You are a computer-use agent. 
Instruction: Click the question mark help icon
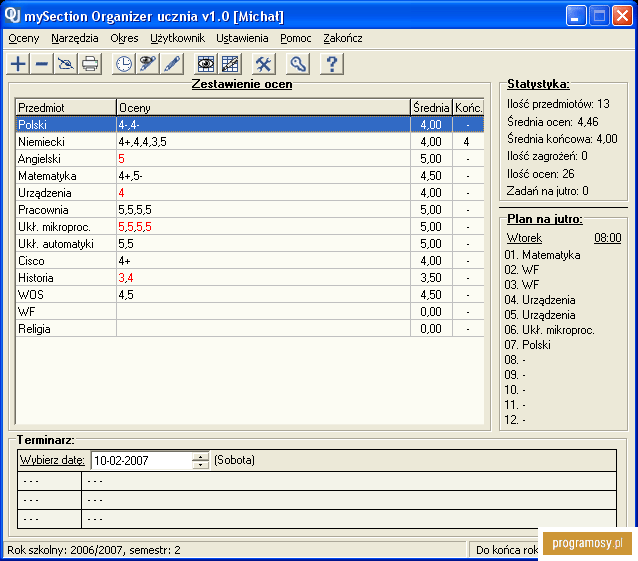tap(332, 64)
